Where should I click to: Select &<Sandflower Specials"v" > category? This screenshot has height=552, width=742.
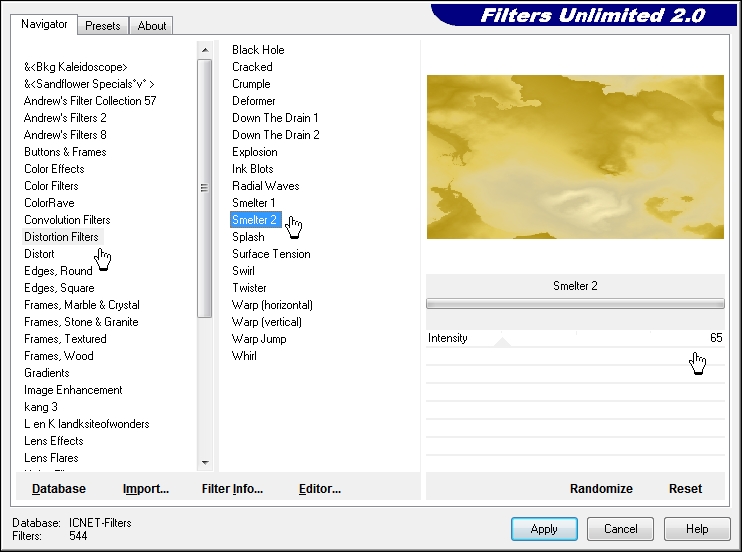point(89,84)
